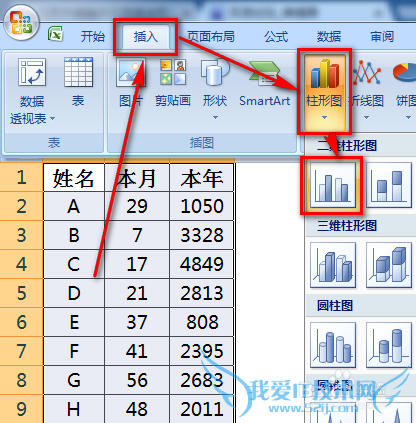Click the cell containing 41
This screenshot has width=416, height=423.
tap(137, 351)
